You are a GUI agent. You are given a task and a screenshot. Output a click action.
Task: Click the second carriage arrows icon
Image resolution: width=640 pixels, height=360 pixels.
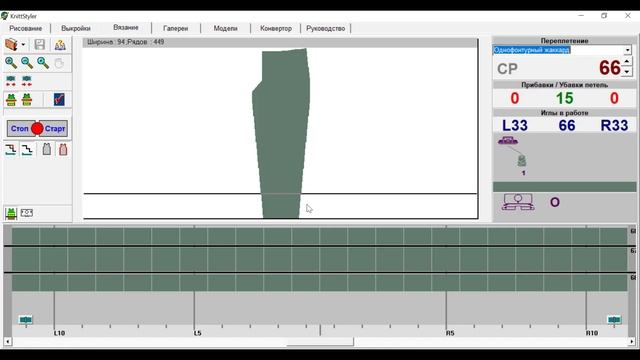click(x=27, y=81)
